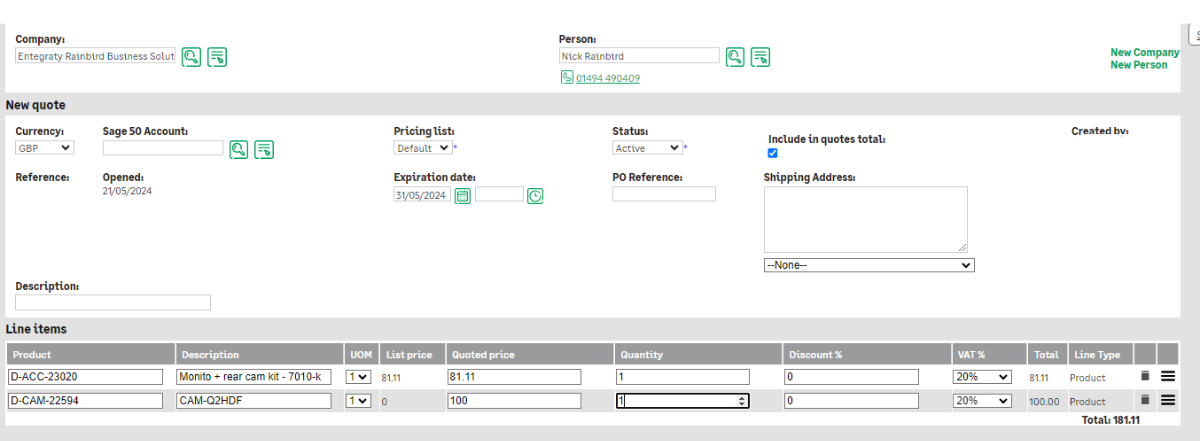Click the Discount % field for D-CAM-22594 row
The width and height of the screenshot is (1200, 441).
(x=851, y=400)
